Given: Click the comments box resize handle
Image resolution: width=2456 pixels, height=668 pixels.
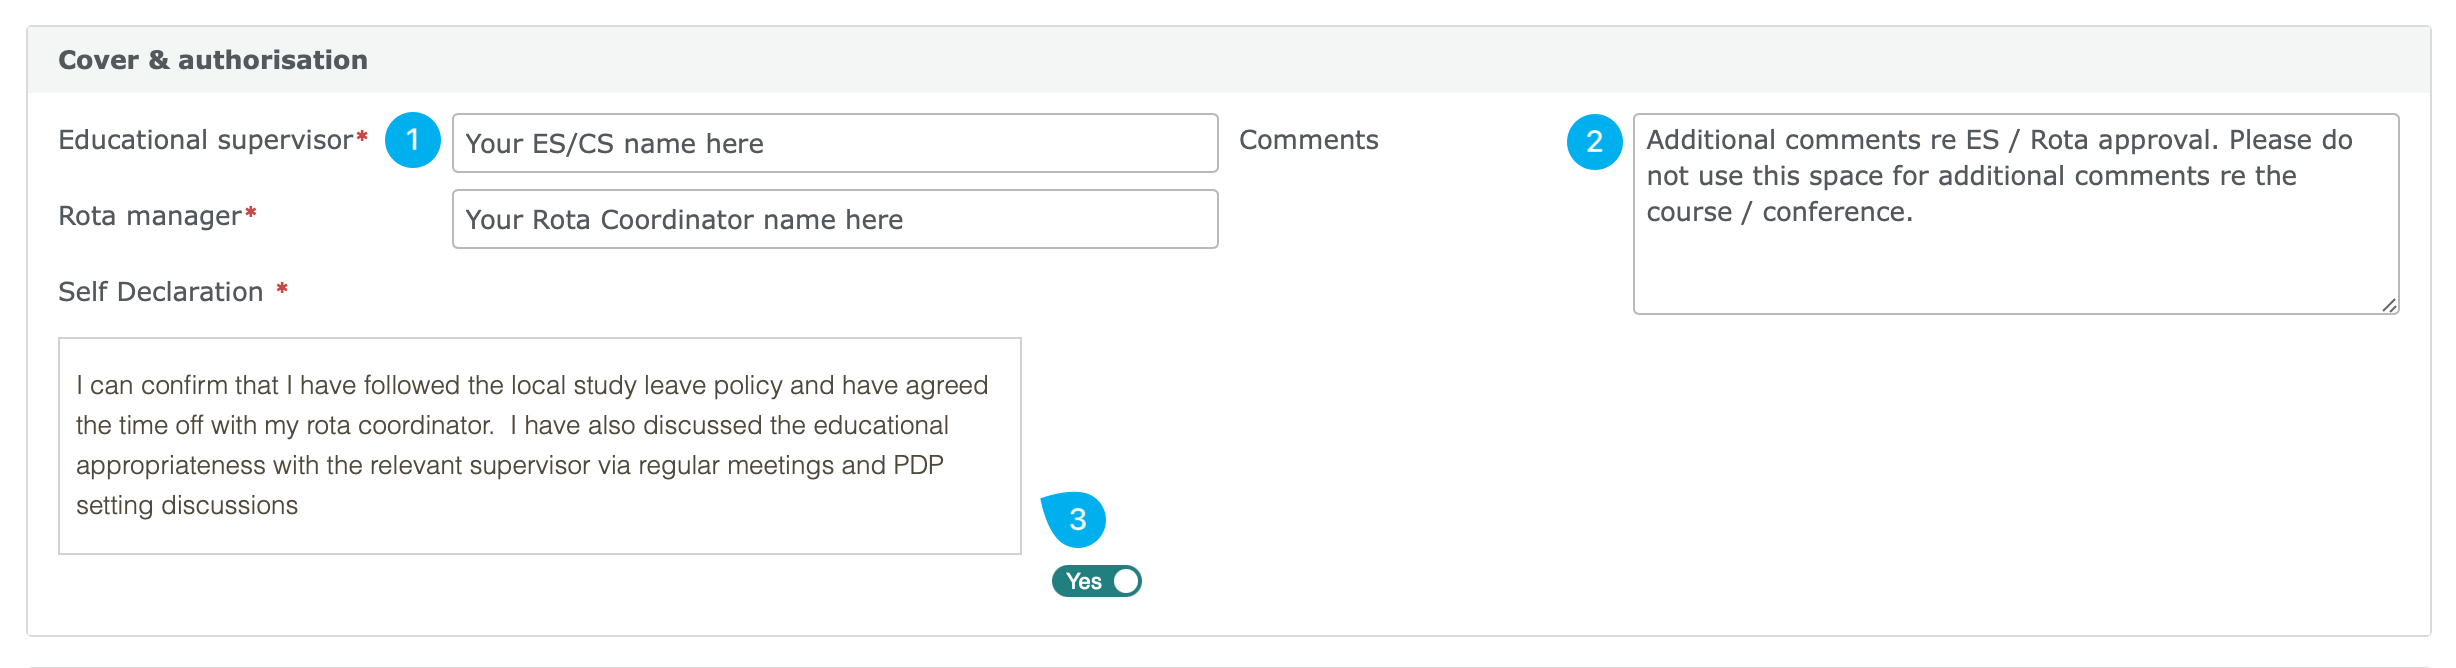Looking at the screenshot, I should (2388, 305).
